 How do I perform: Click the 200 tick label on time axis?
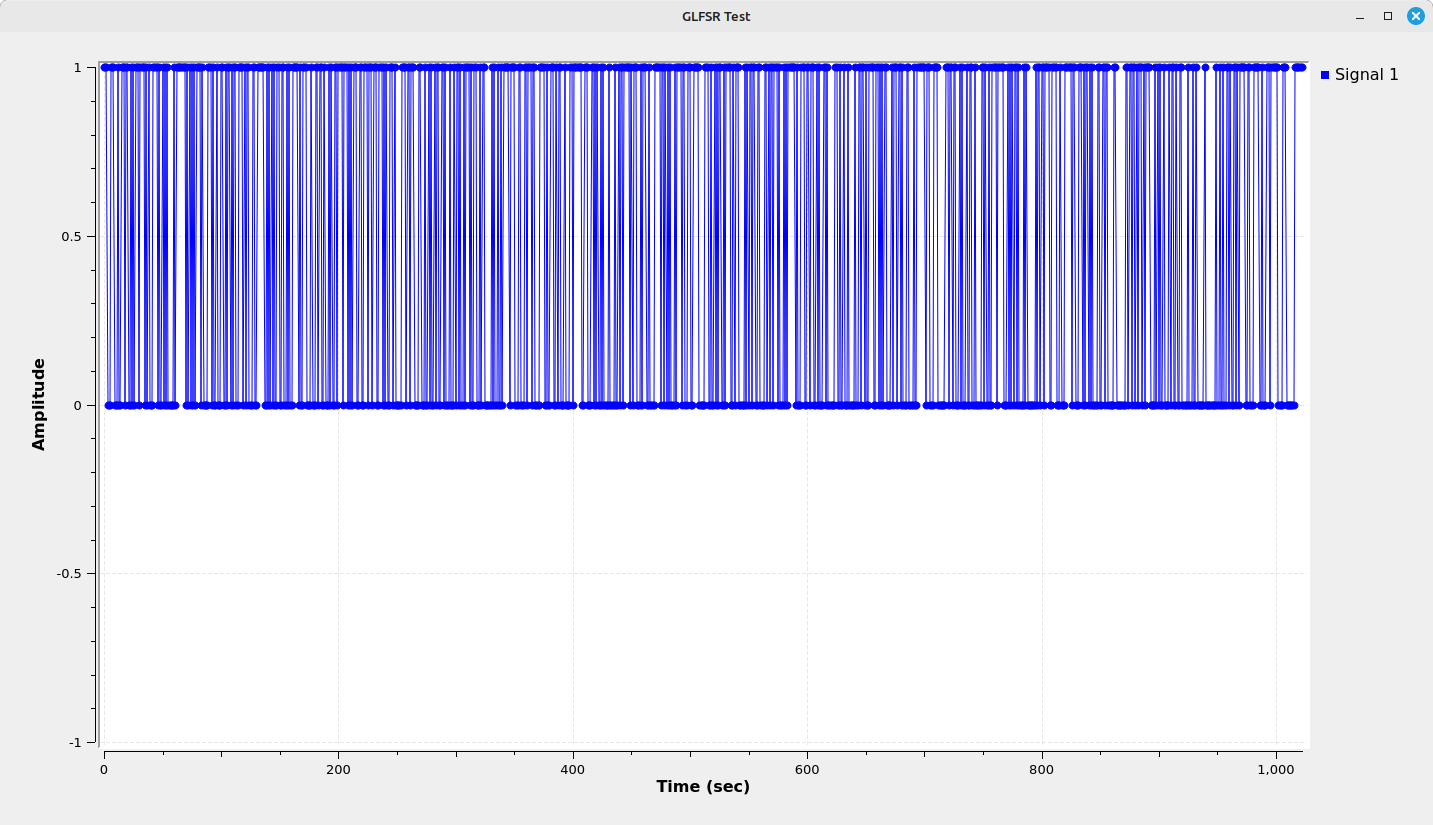(x=338, y=769)
